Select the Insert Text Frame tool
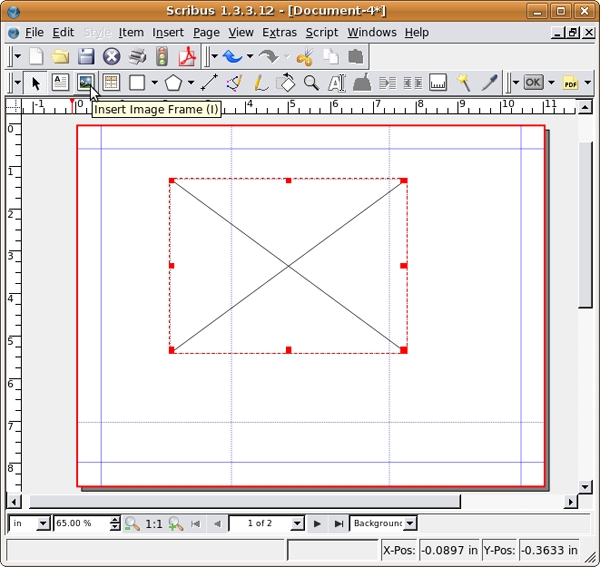The image size is (600, 567). pos(60,83)
